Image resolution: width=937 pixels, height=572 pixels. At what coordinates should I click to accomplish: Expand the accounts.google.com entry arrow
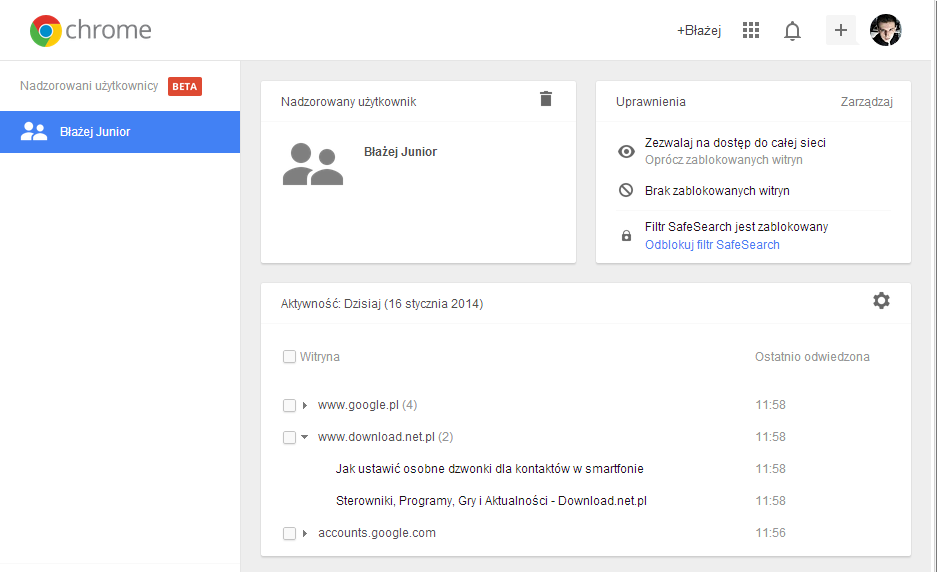[x=305, y=533]
